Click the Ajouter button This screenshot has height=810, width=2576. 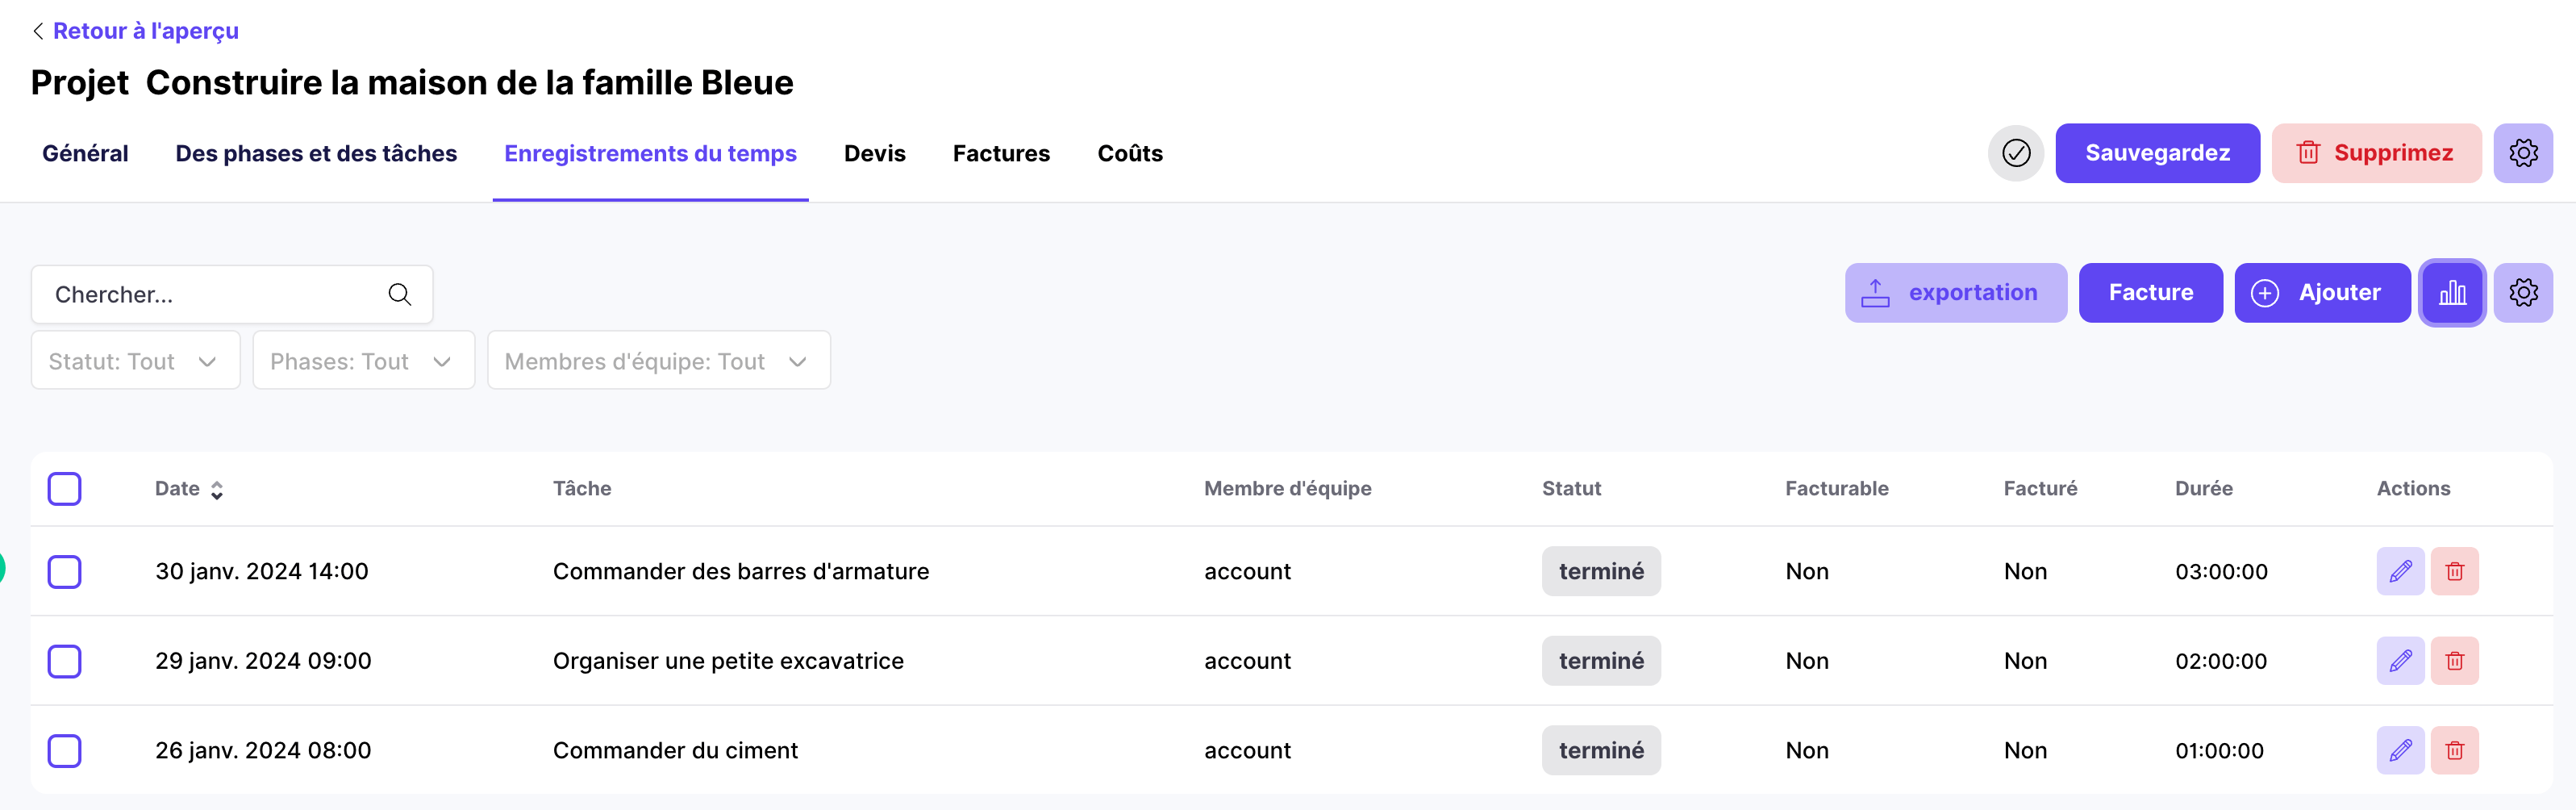(x=2322, y=293)
